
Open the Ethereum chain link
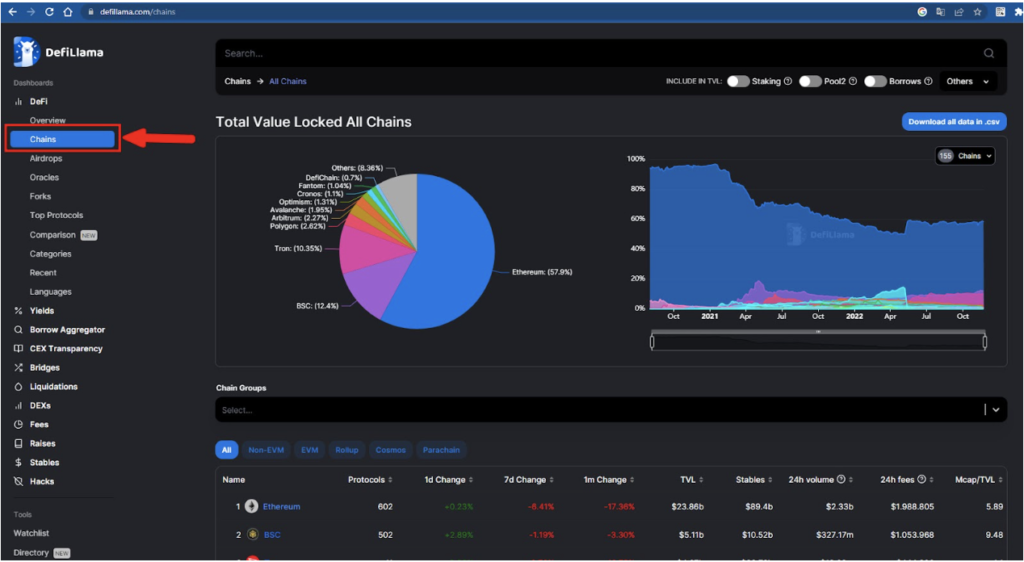(281, 507)
